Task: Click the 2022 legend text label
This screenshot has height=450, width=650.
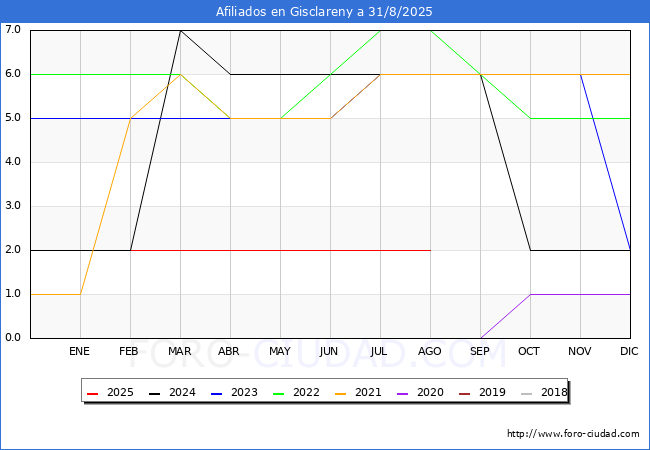Action: [306, 392]
